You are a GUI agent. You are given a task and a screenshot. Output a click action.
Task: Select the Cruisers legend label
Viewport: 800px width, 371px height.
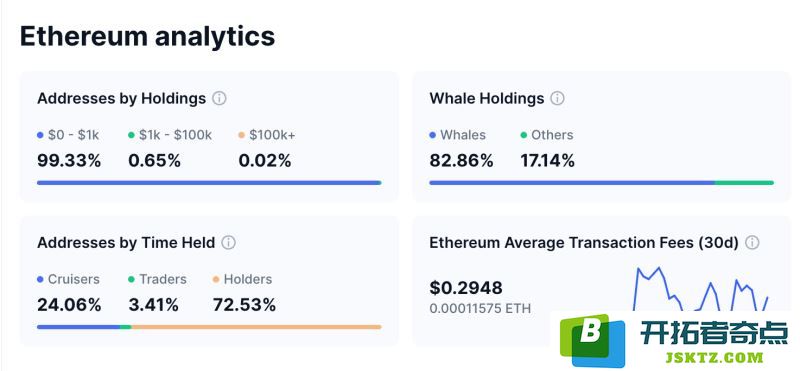(x=73, y=280)
